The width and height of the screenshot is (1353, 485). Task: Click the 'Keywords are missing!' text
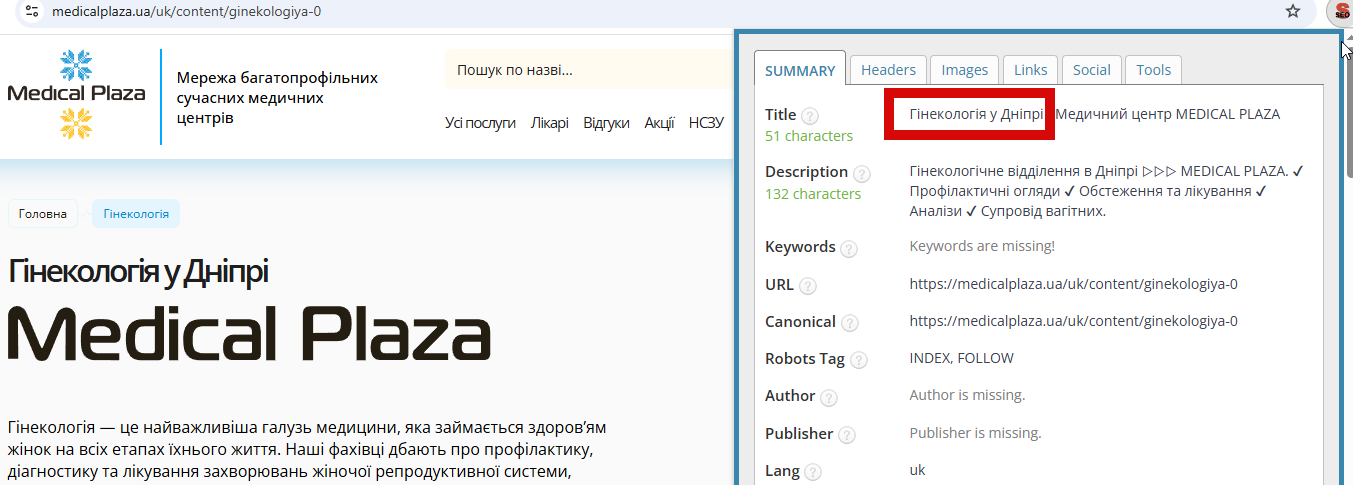pos(982,246)
